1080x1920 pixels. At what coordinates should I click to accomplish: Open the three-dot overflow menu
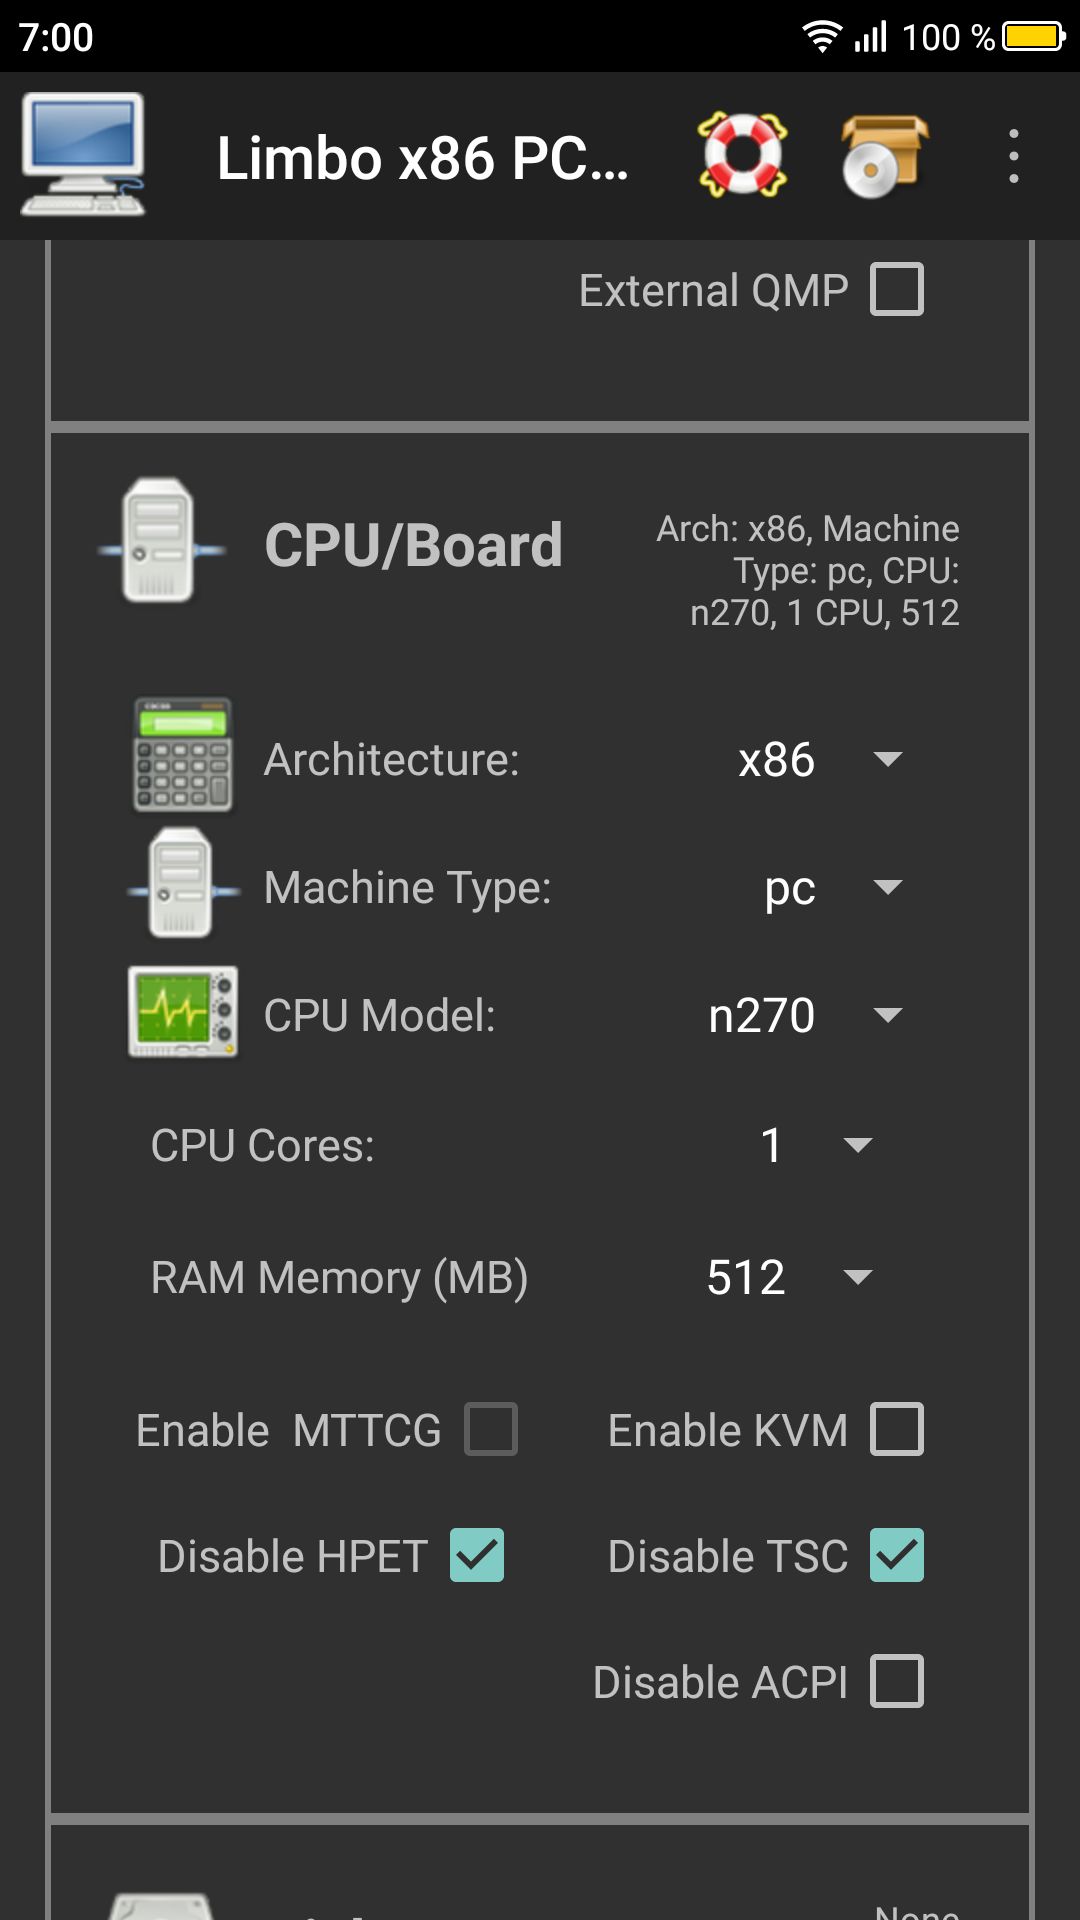click(1014, 156)
